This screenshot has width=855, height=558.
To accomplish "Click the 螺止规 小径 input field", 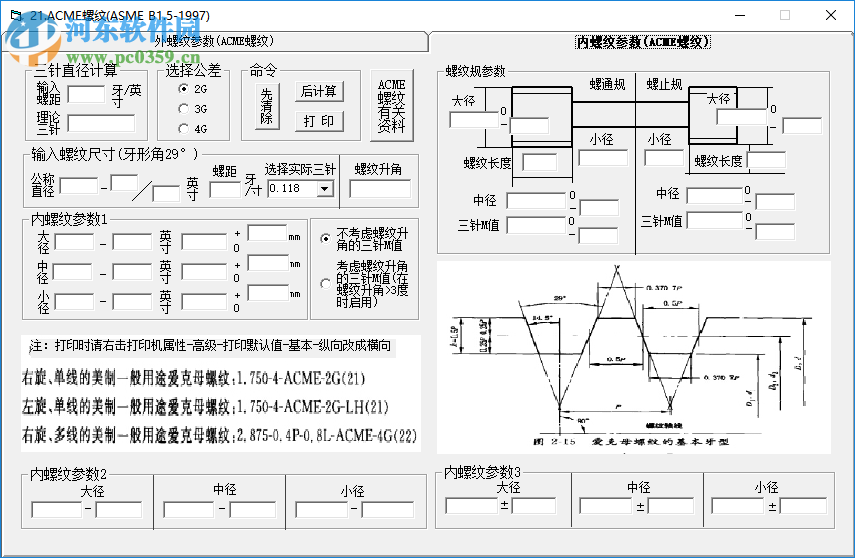I will pyautogui.click(x=664, y=158).
